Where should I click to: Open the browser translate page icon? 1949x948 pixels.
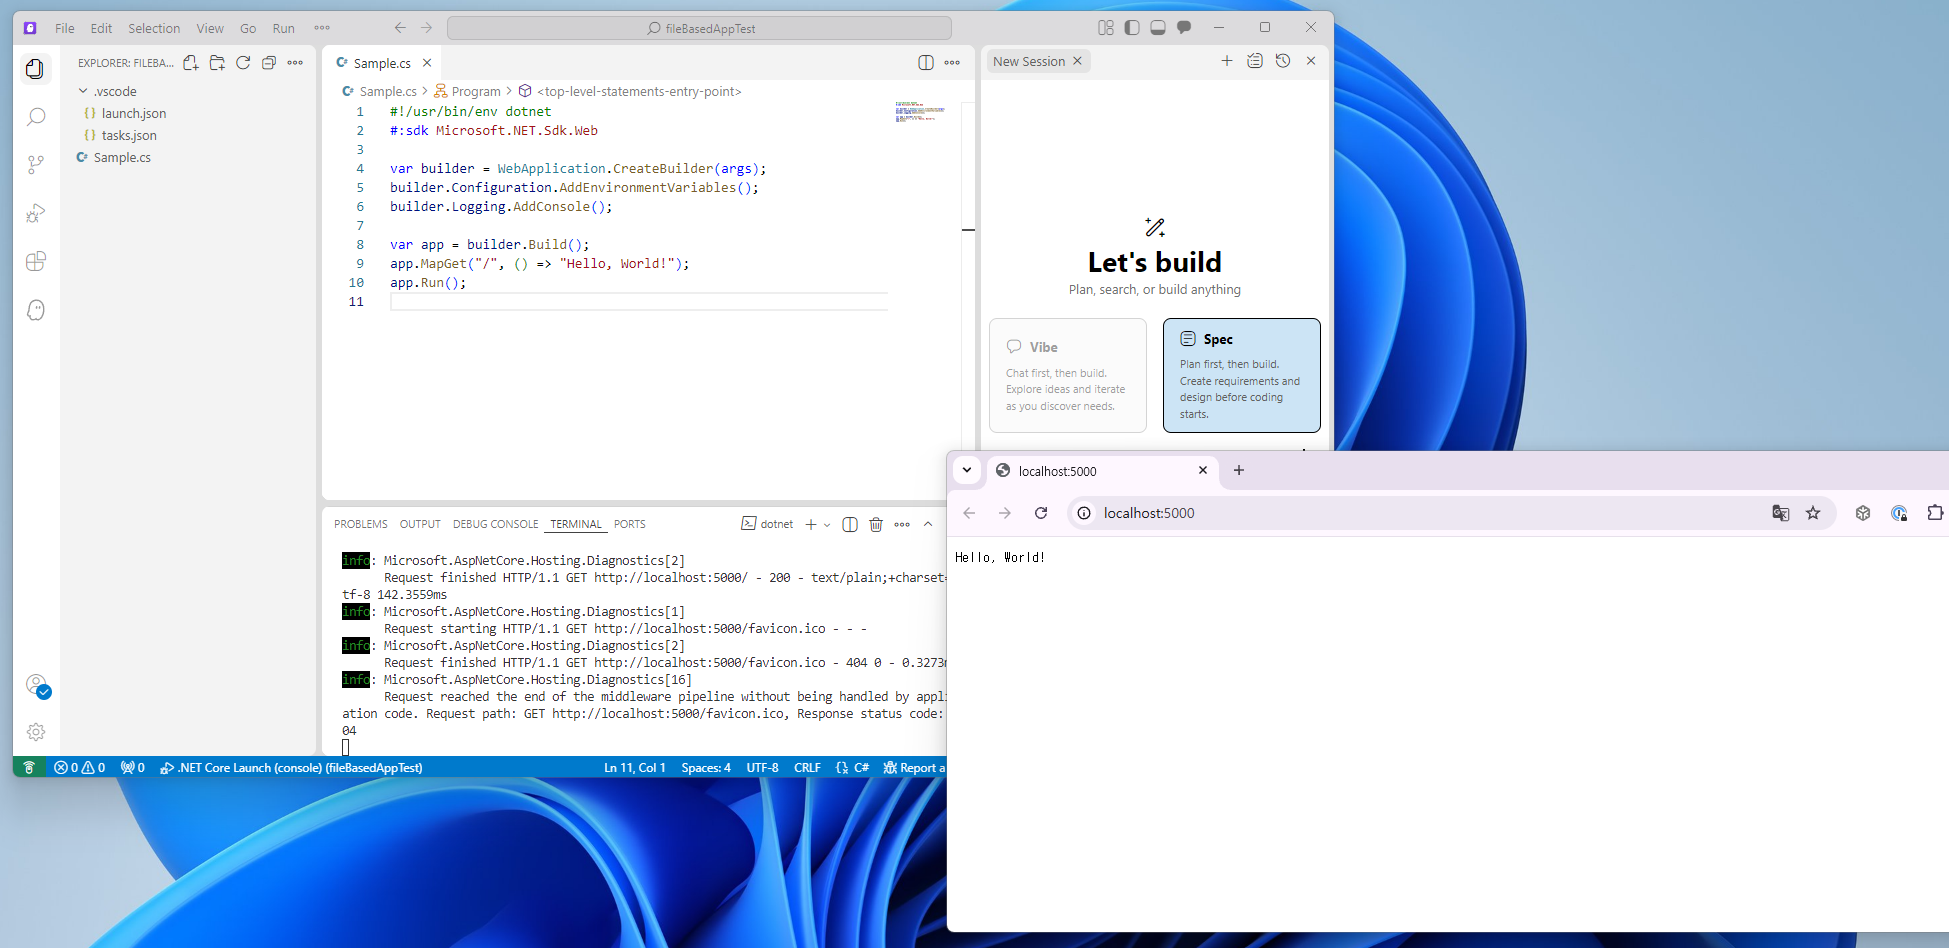coord(1781,513)
